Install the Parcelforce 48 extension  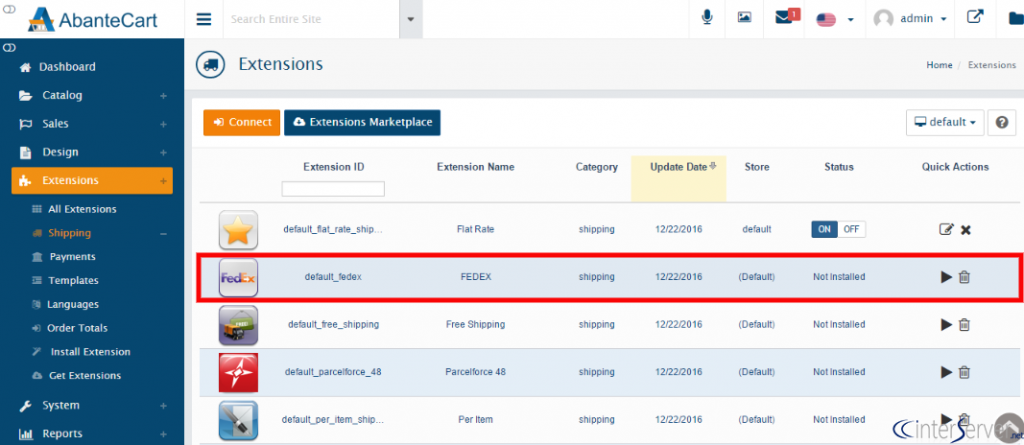[x=946, y=372]
